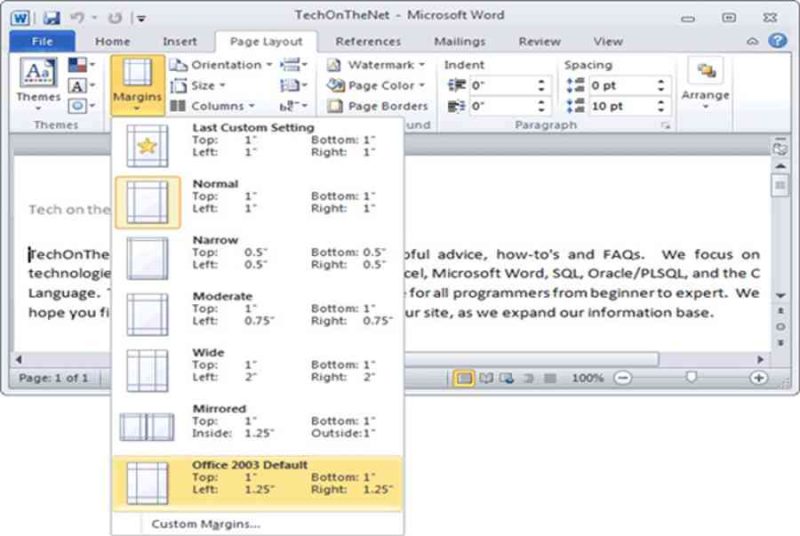
Task: Click Draft view icon in status bar
Action: point(550,378)
